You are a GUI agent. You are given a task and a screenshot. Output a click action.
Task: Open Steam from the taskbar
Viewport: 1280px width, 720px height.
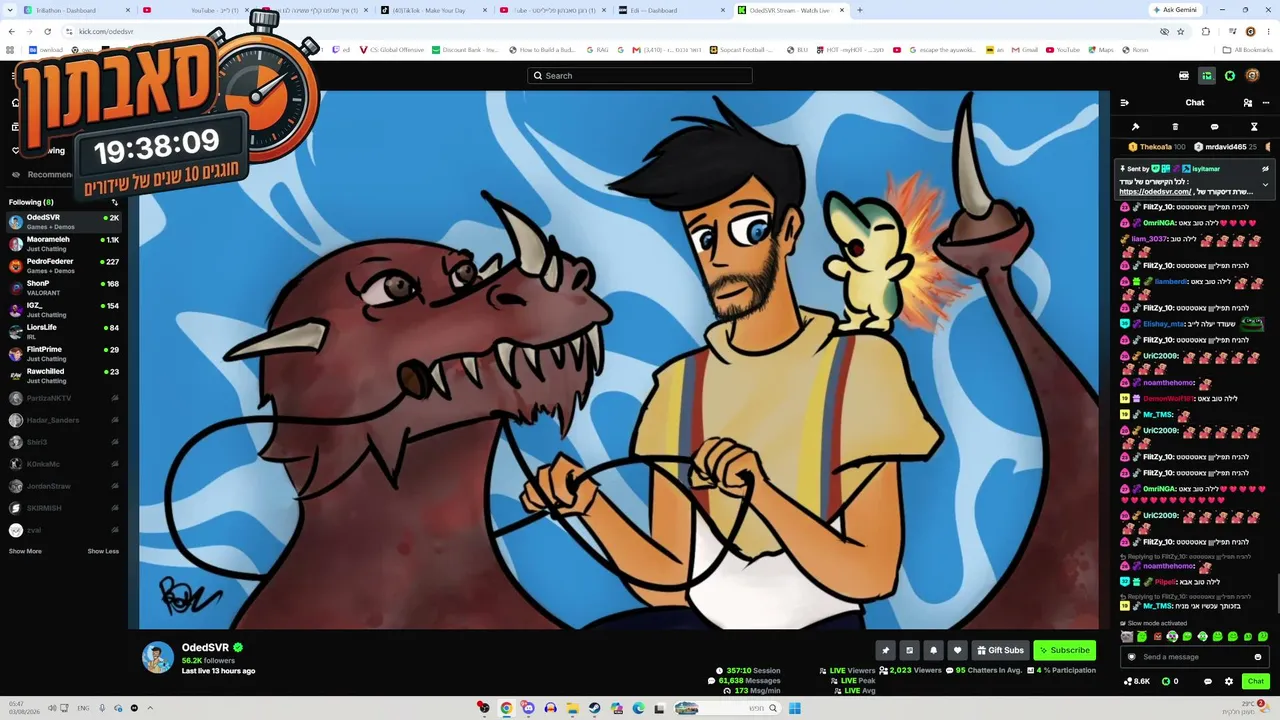pos(594,708)
